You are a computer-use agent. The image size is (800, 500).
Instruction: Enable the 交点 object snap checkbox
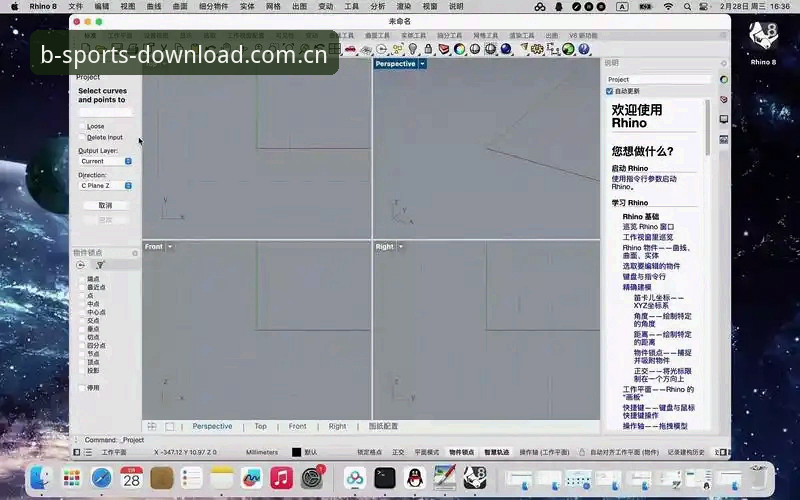pos(82,320)
